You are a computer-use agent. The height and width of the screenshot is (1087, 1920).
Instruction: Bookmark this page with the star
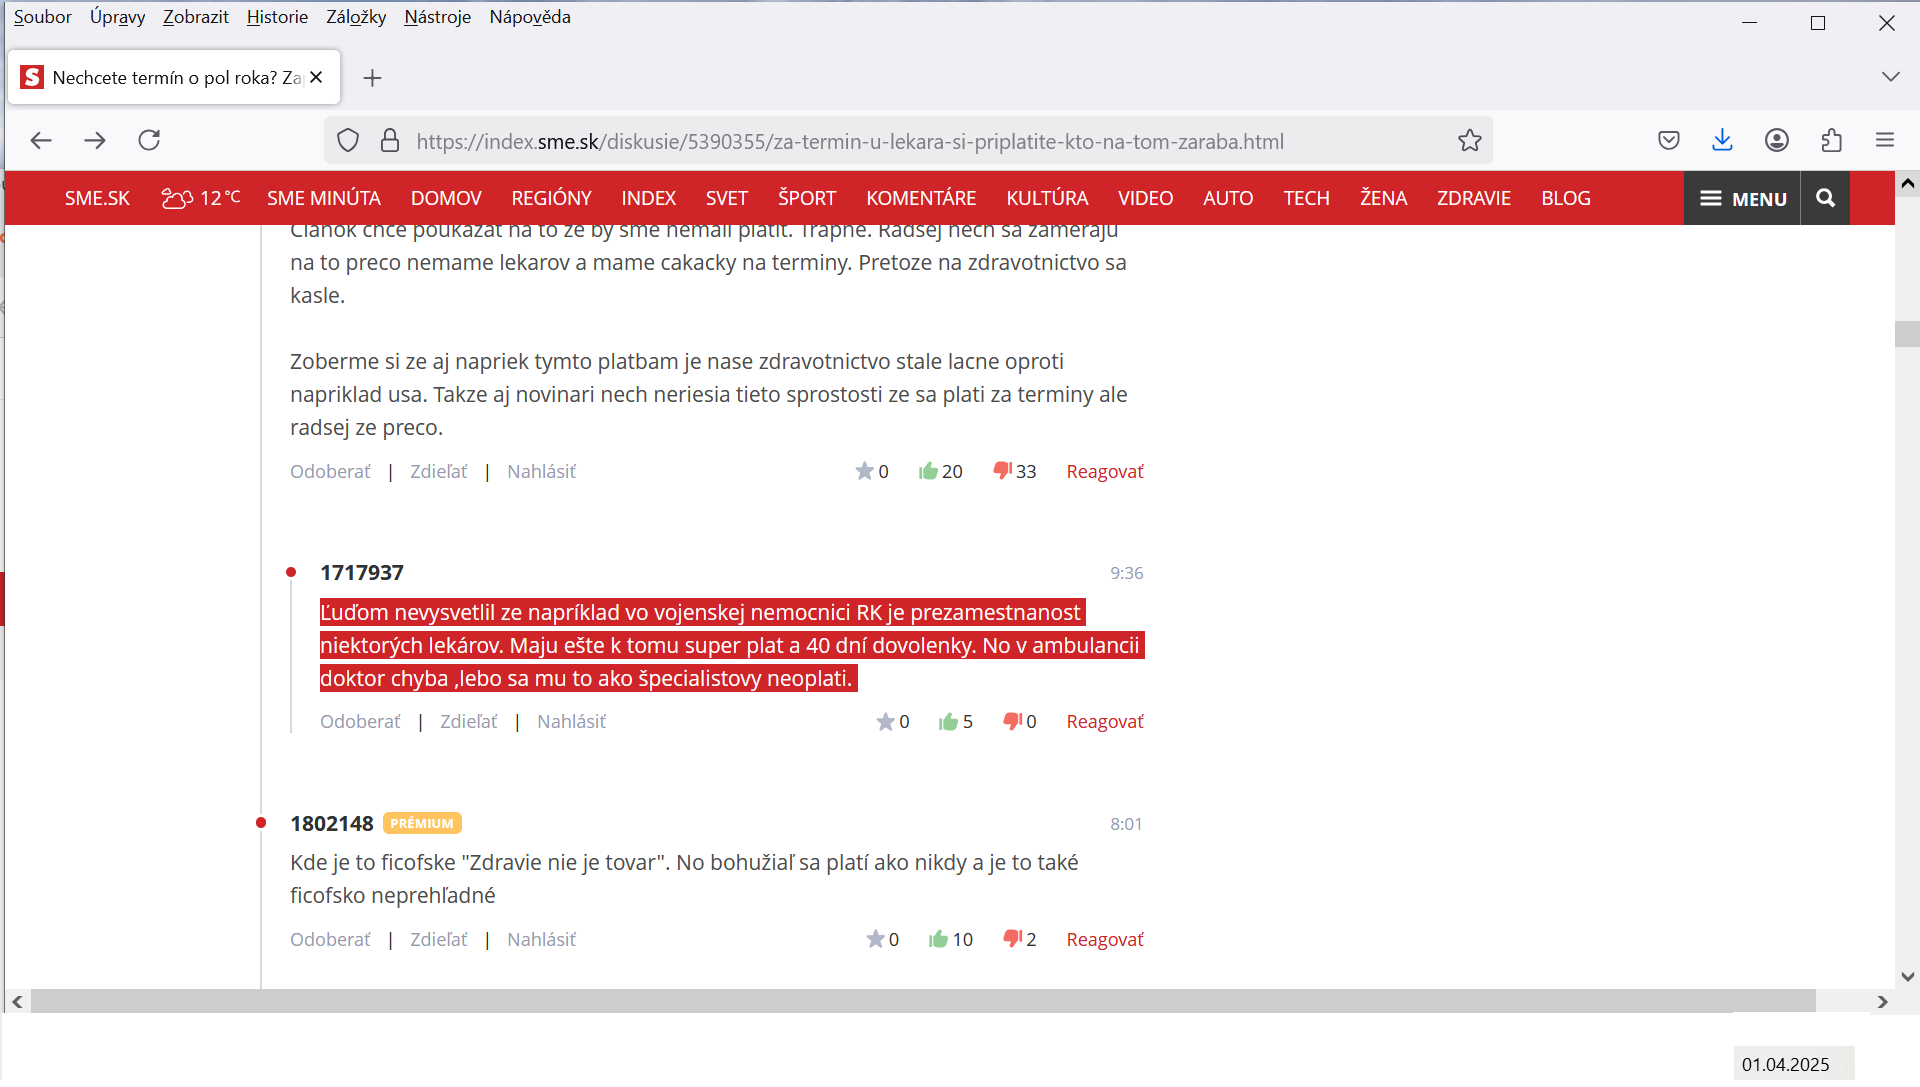click(1469, 141)
